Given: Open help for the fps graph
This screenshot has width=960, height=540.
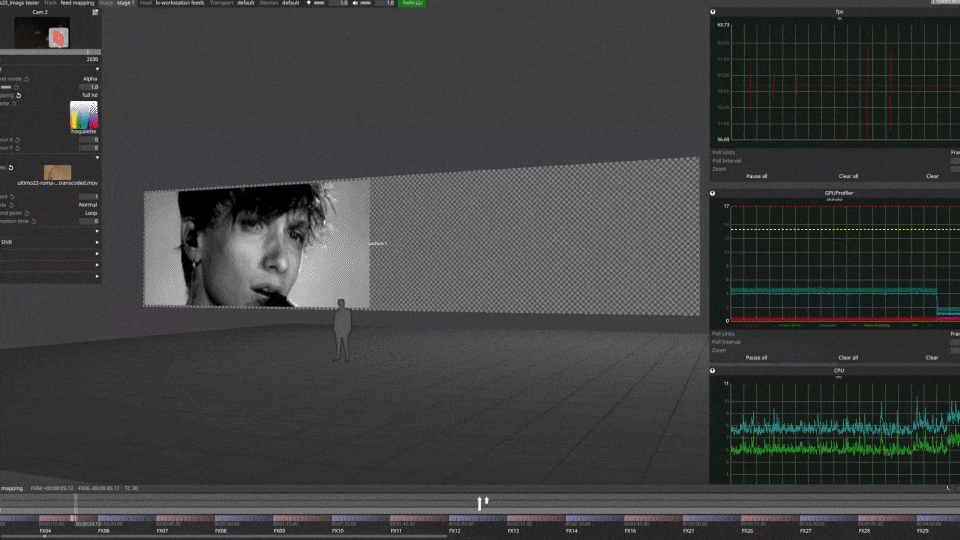Looking at the screenshot, I should (713, 12).
